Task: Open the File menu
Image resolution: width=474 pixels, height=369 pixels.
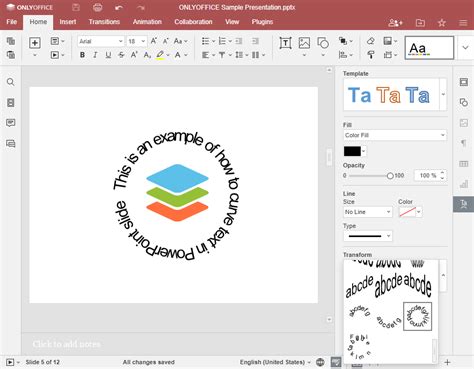Action: (x=11, y=22)
